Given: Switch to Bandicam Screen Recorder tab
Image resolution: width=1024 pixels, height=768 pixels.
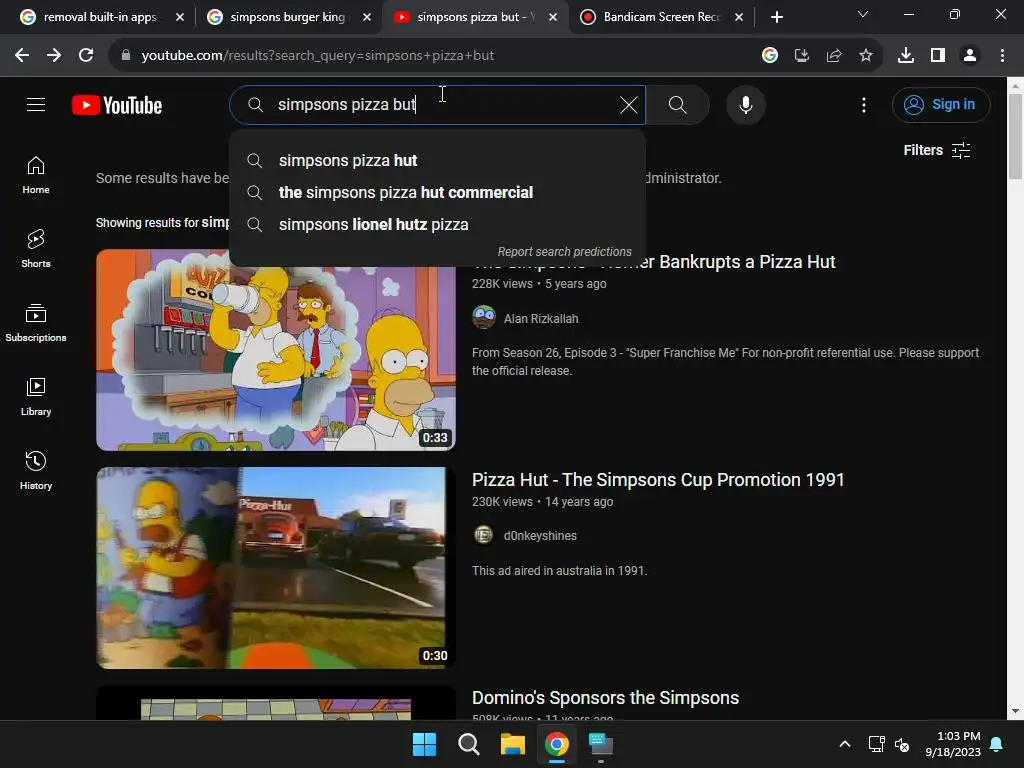Looking at the screenshot, I should [661, 17].
